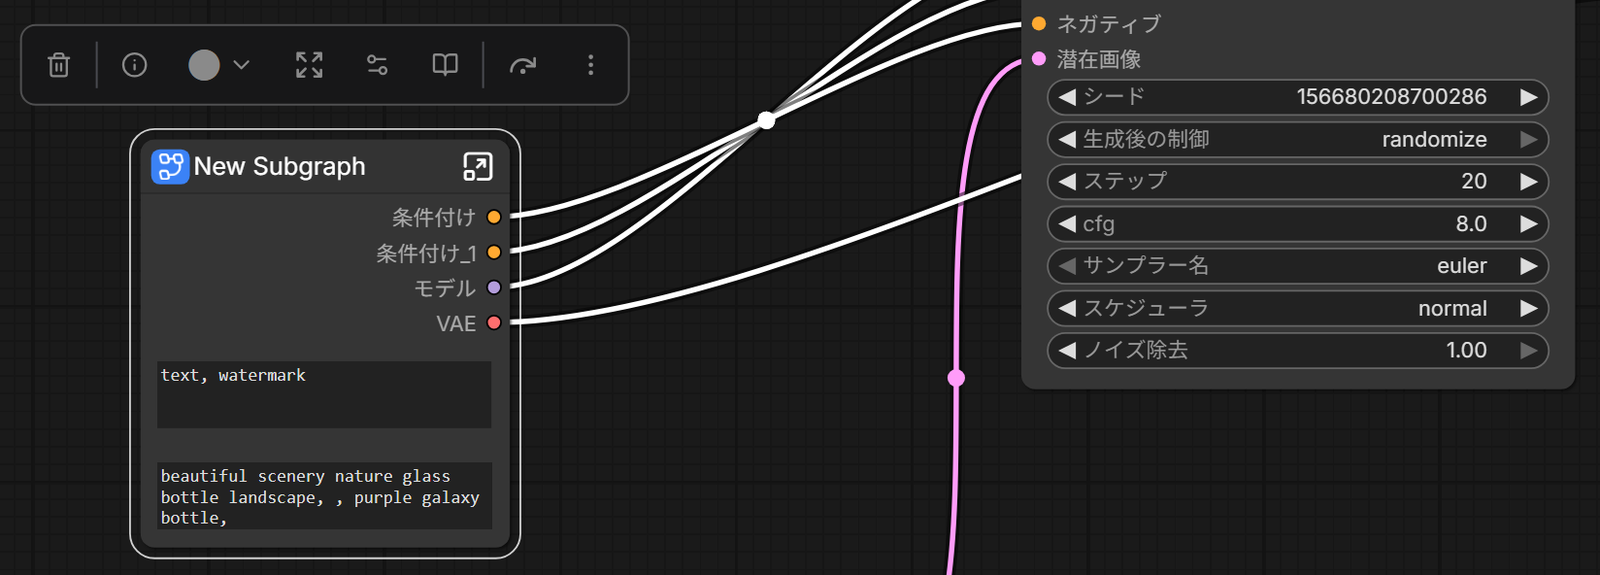The image size is (1600, 575).
Task: Edit the 'text, watermark' prompt field
Action: coord(324,395)
